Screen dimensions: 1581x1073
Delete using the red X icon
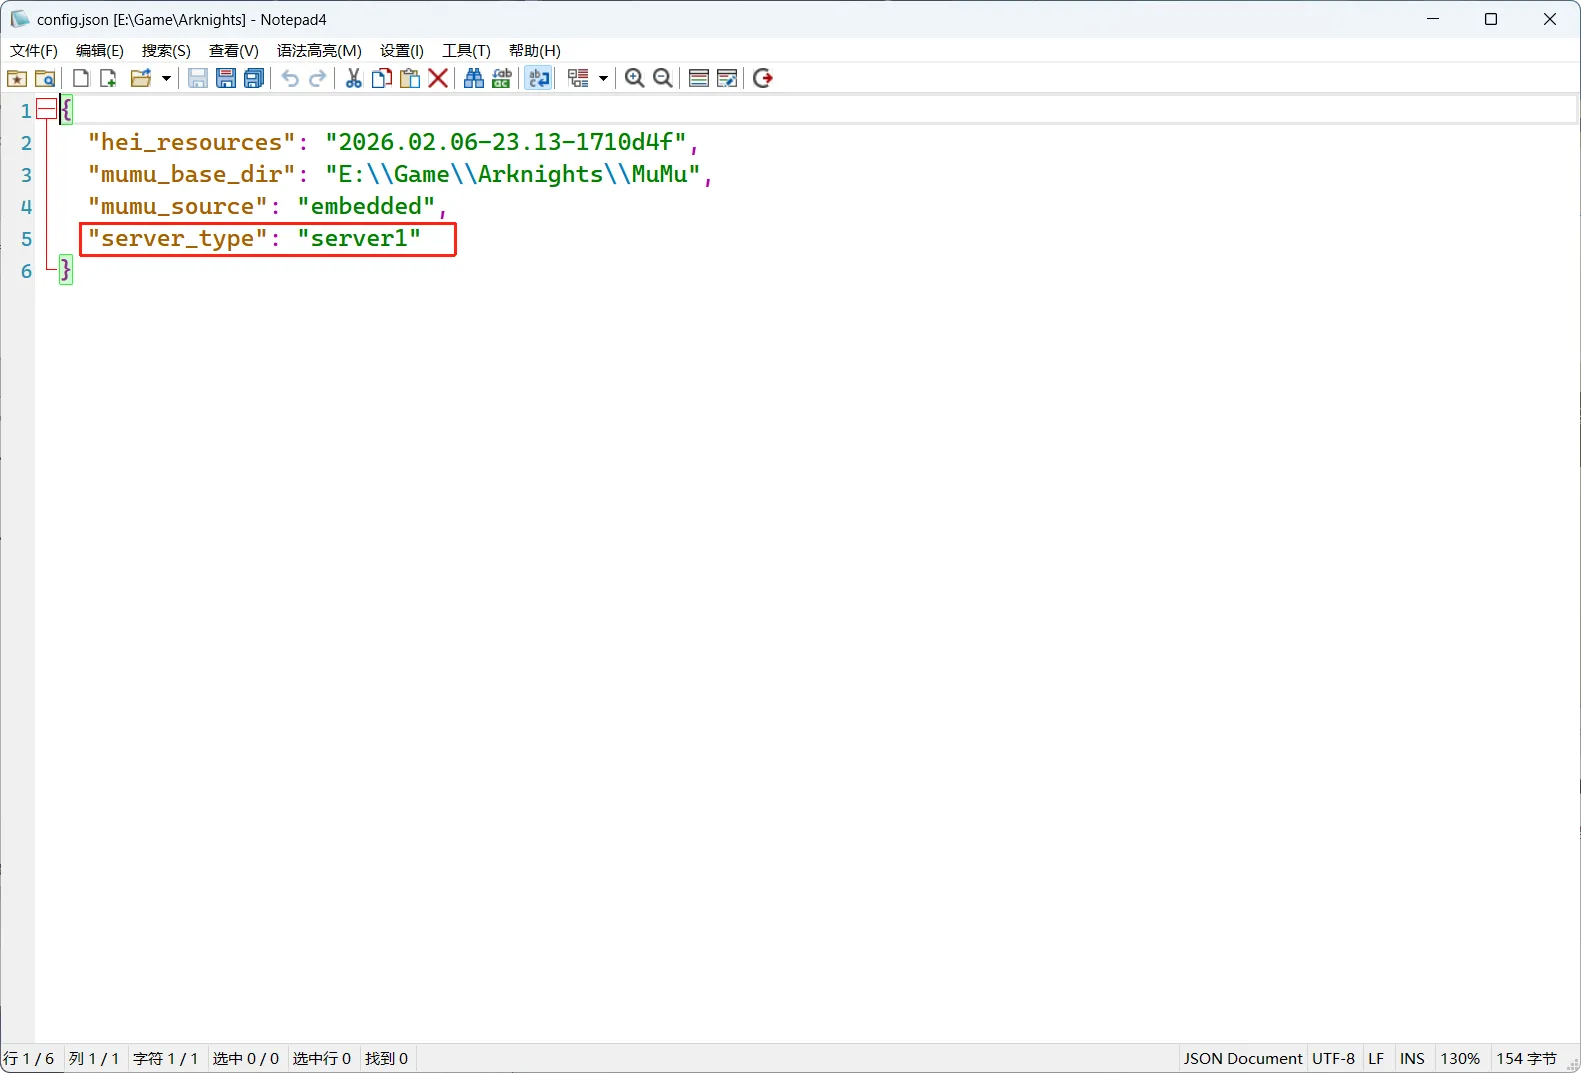click(438, 78)
